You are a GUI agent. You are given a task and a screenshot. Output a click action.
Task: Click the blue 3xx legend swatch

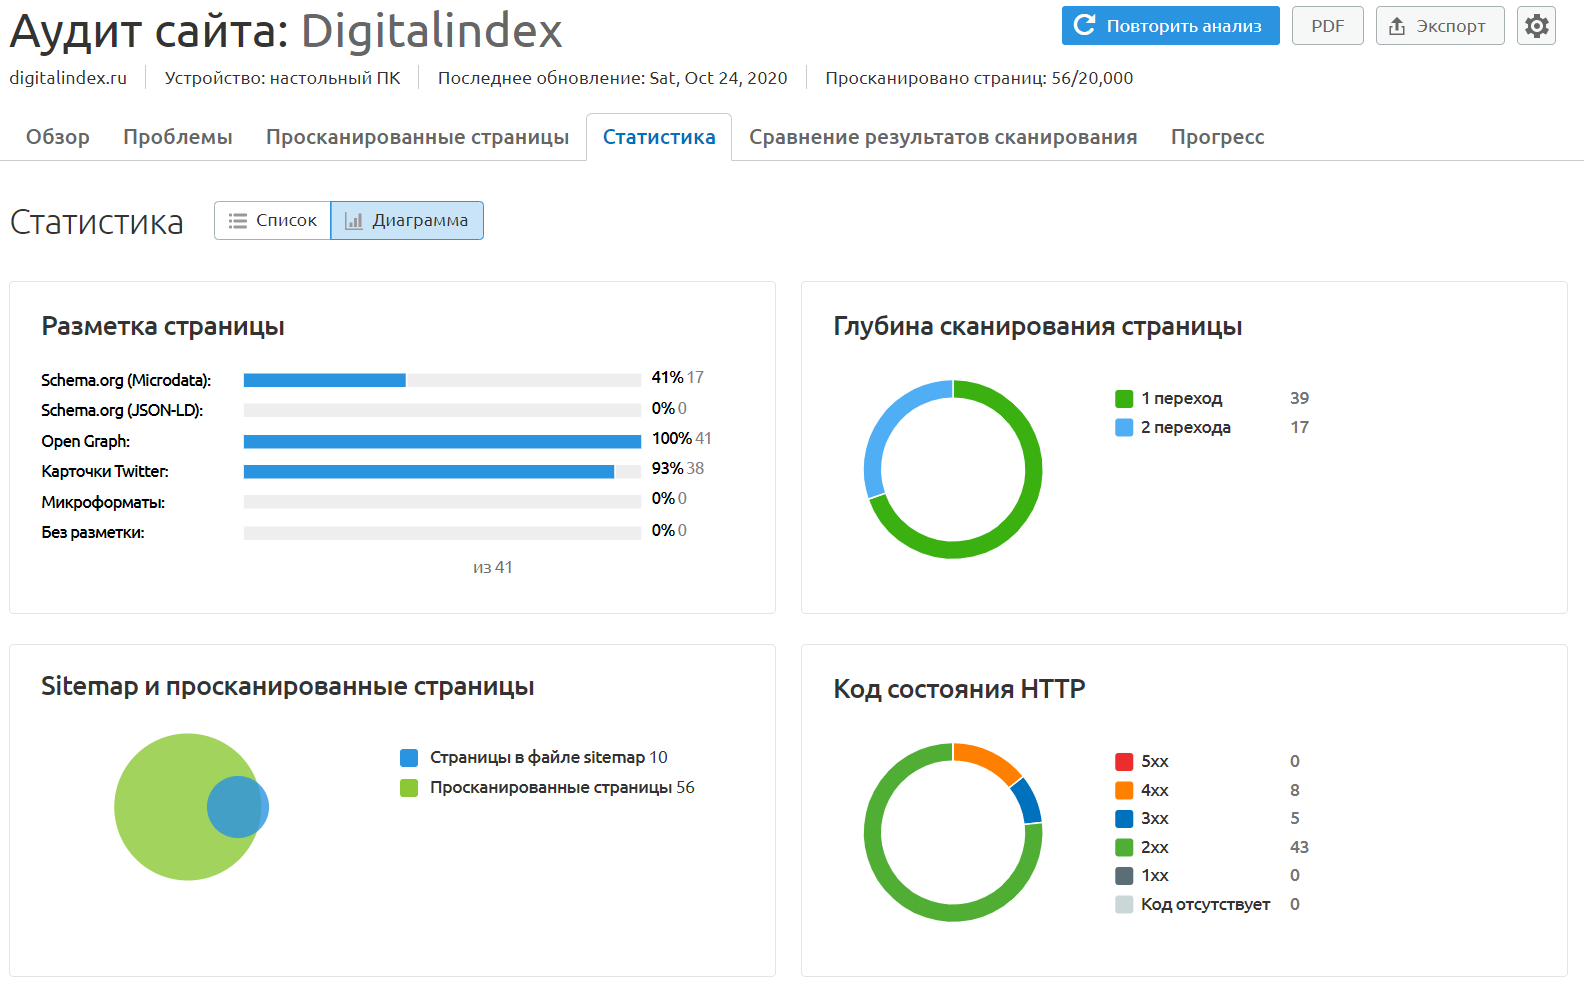coord(1124,819)
